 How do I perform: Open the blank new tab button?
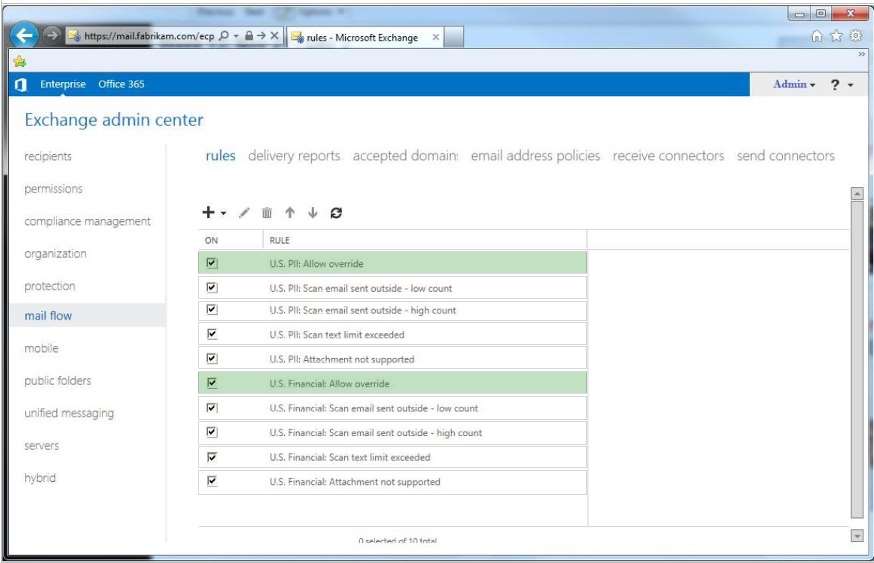pos(454,37)
